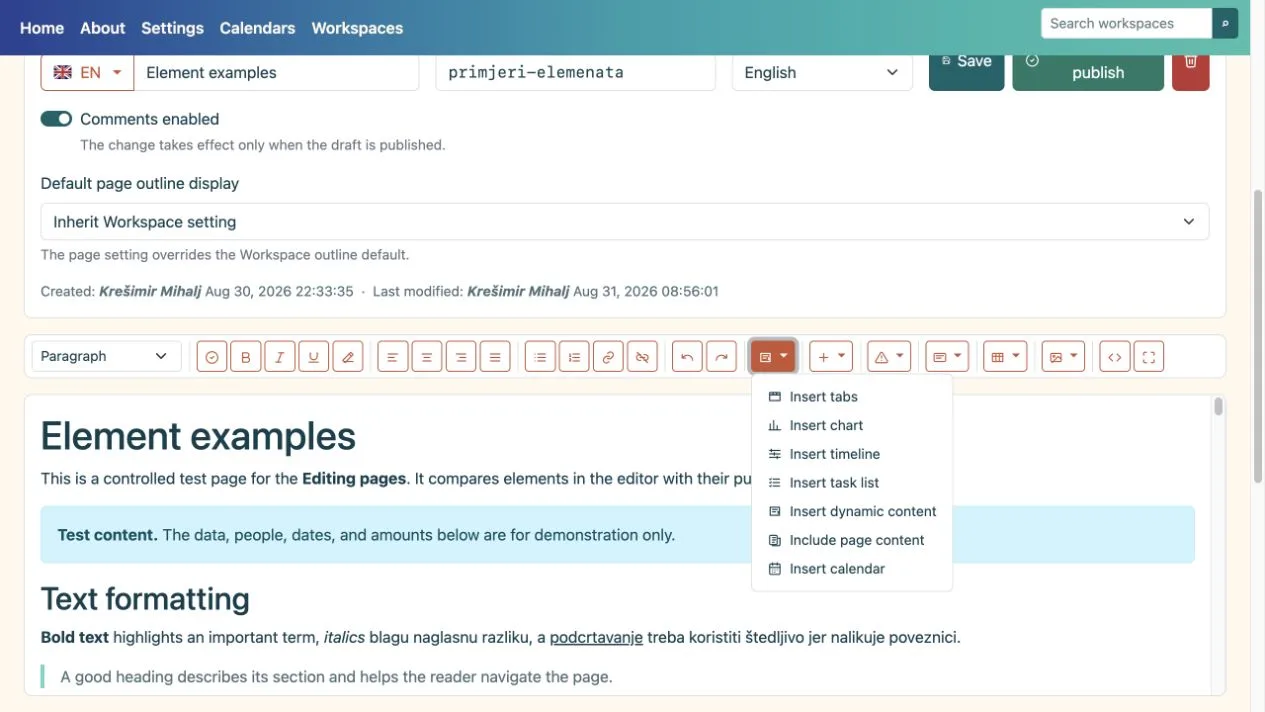Image resolution: width=1265 pixels, height=712 pixels.
Task: Insert a numbered list
Action: tap(574, 357)
